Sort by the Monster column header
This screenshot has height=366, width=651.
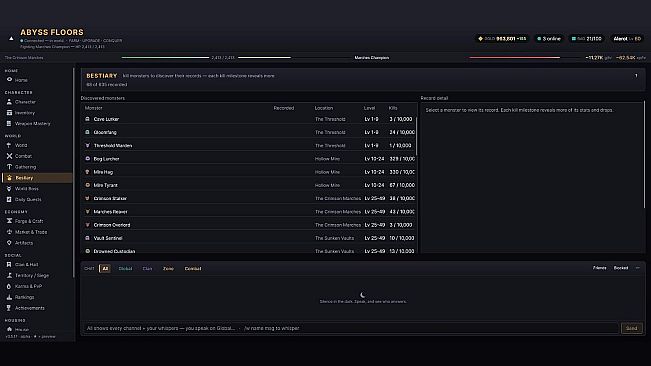click(93, 108)
